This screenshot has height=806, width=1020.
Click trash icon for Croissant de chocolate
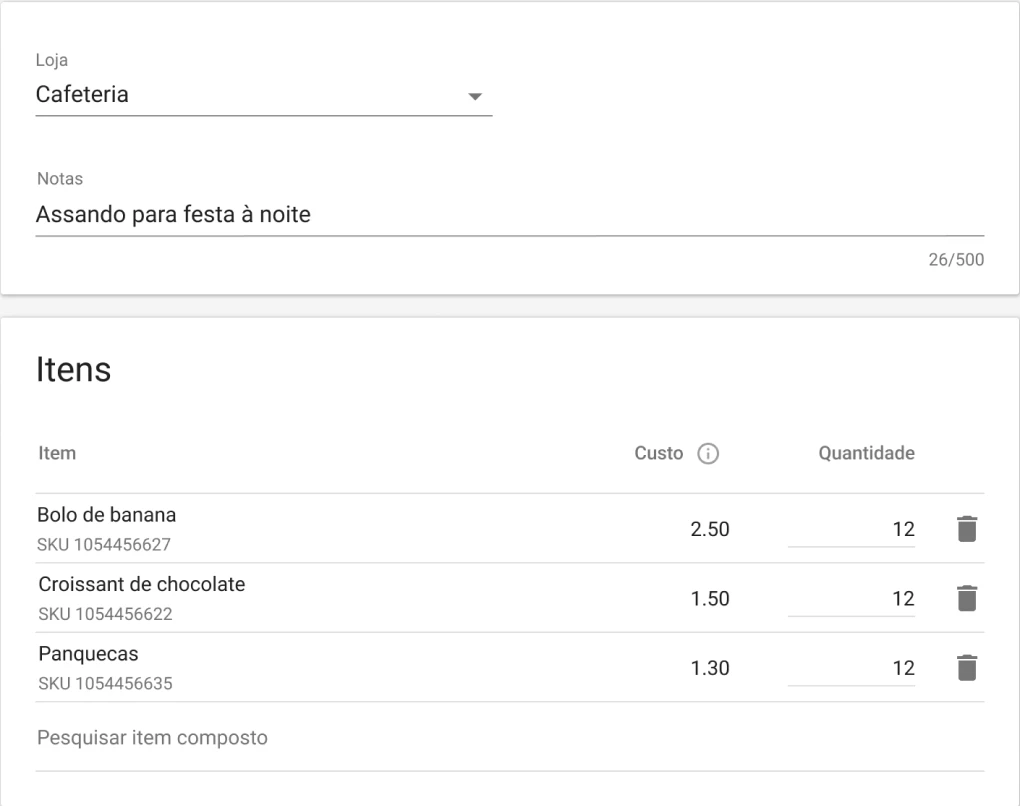(965, 598)
